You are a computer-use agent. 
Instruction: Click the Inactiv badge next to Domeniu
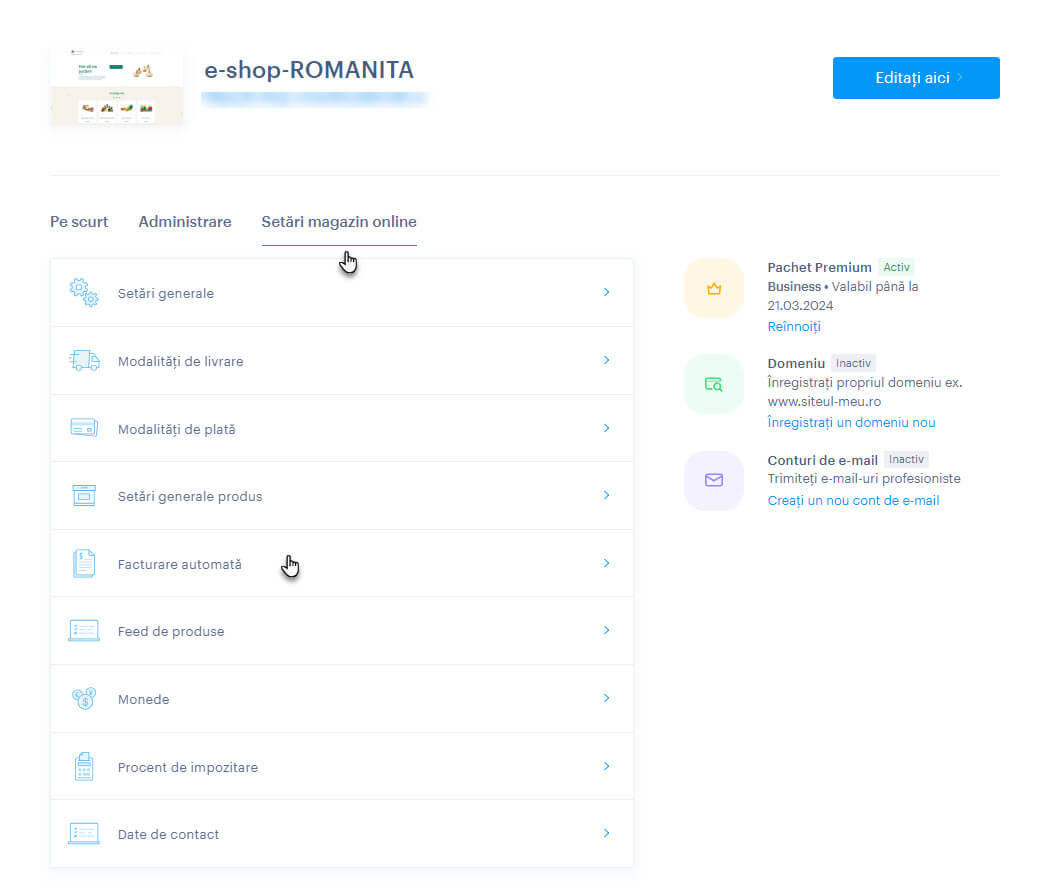tap(853, 363)
